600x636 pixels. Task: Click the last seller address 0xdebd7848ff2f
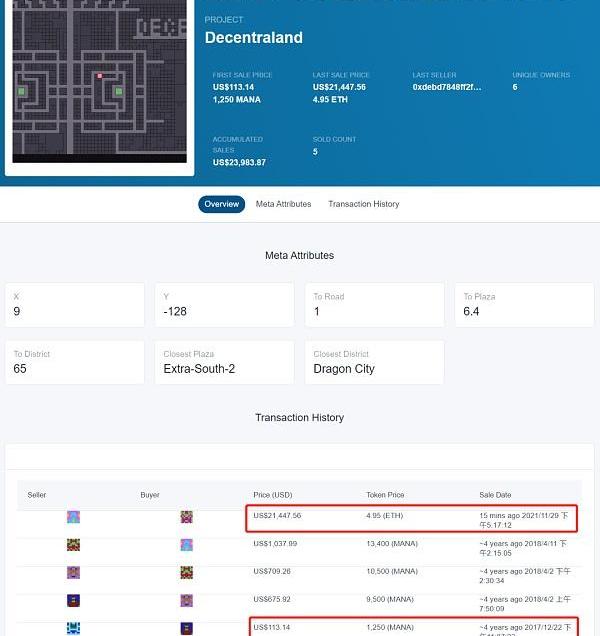click(447, 87)
